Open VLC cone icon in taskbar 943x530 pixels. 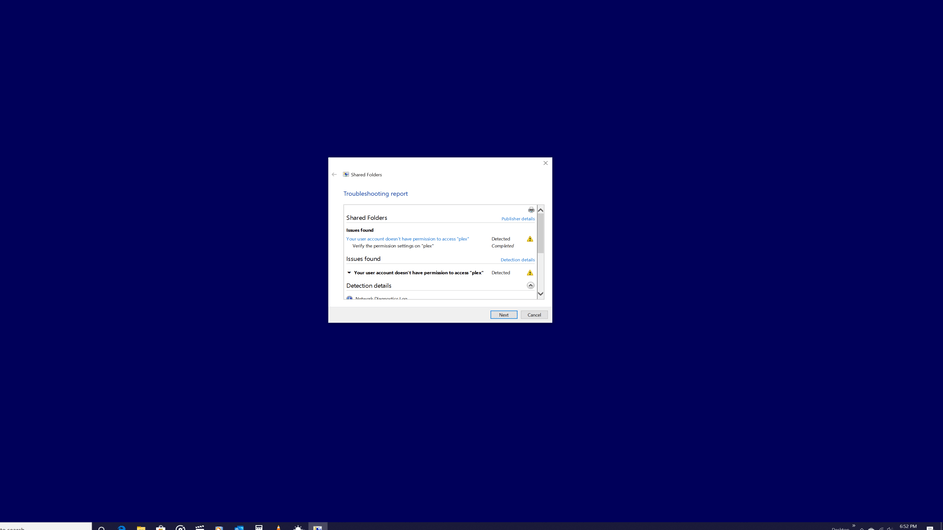click(278, 528)
